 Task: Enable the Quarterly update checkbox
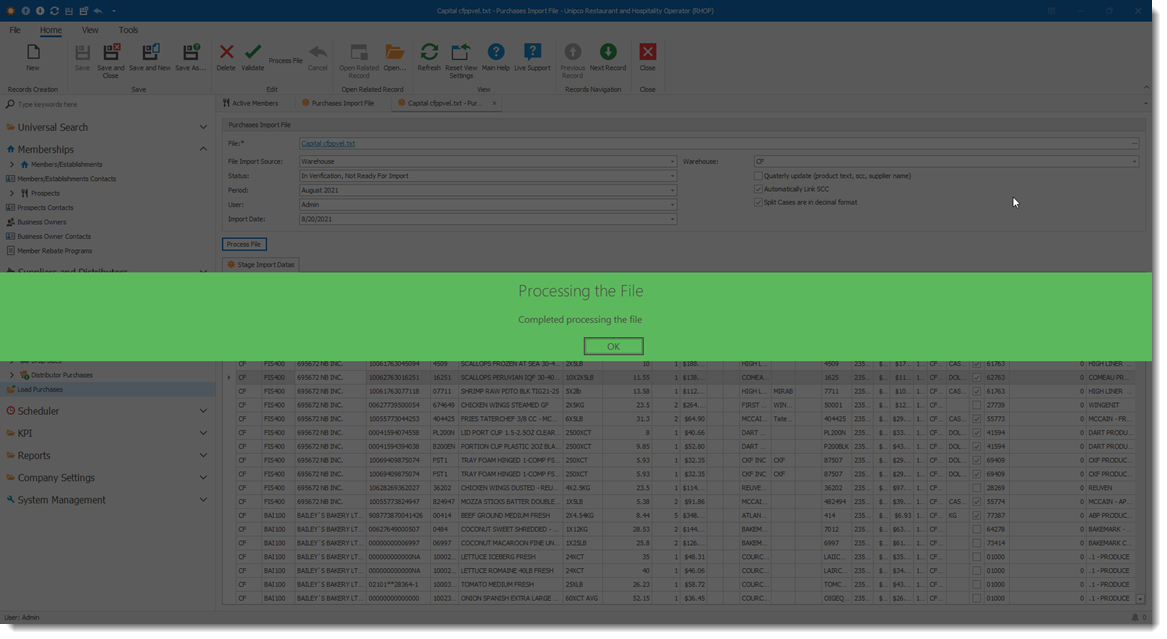pyautogui.click(x=758, y=176)
